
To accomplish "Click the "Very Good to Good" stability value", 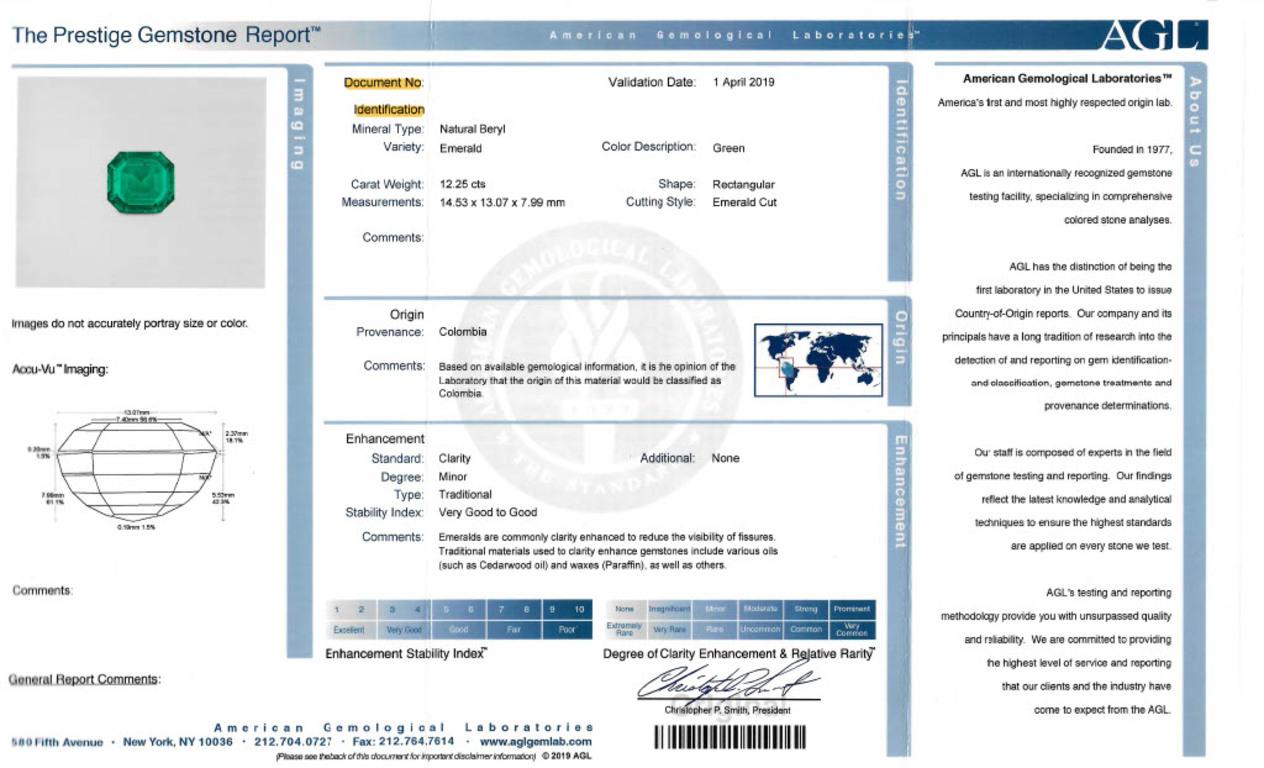I will pyautogui.click(x=488, y=512).
